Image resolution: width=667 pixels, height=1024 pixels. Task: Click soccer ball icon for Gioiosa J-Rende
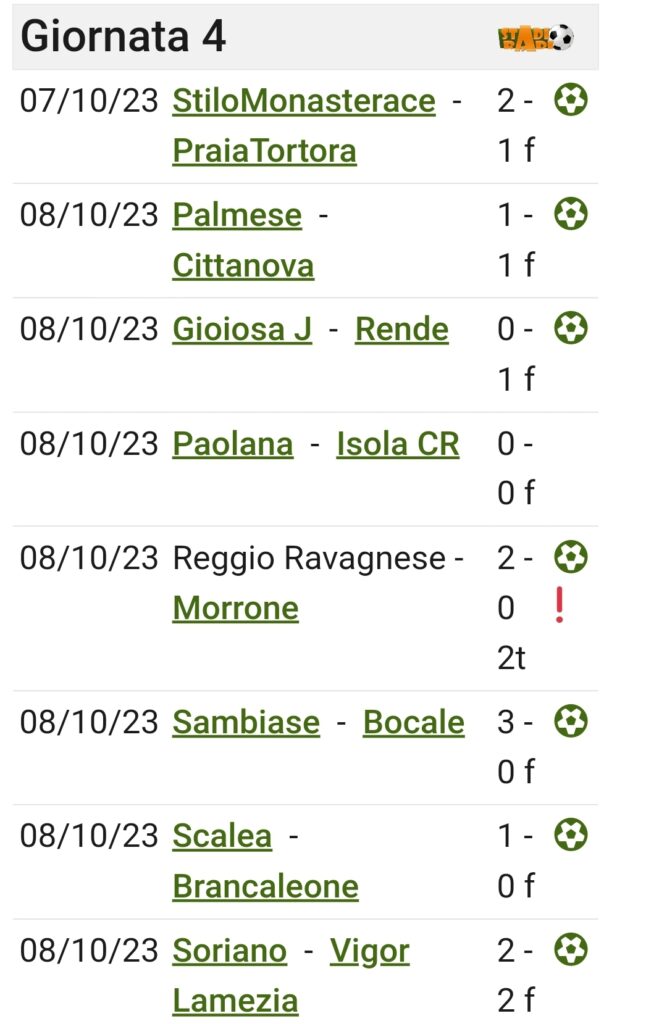click(570, 328)
